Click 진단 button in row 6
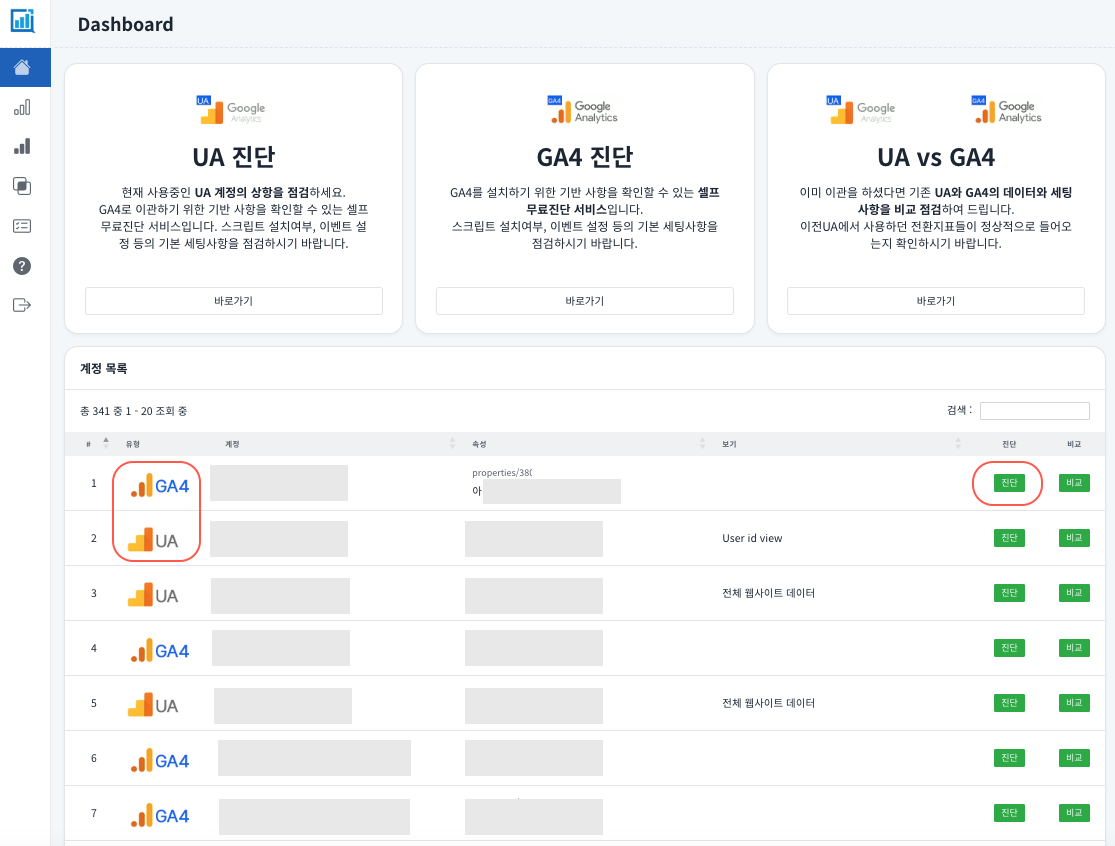Viewport: 1115px width, 846px height. 1009,758
